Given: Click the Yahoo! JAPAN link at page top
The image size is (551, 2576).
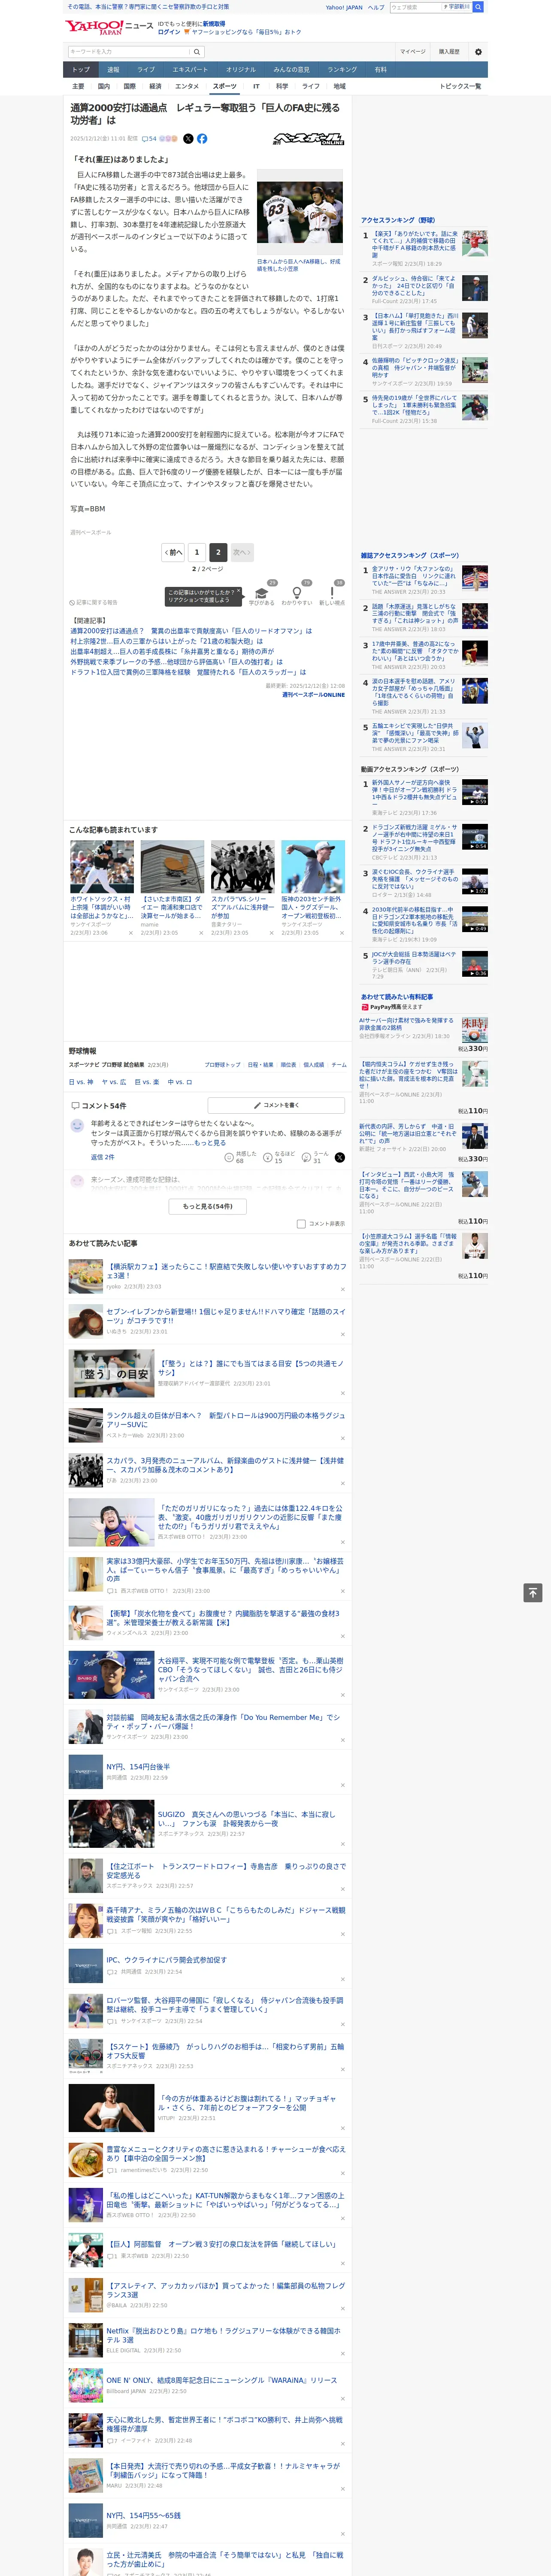Looking at the screenshot, I should pos(344,7).
